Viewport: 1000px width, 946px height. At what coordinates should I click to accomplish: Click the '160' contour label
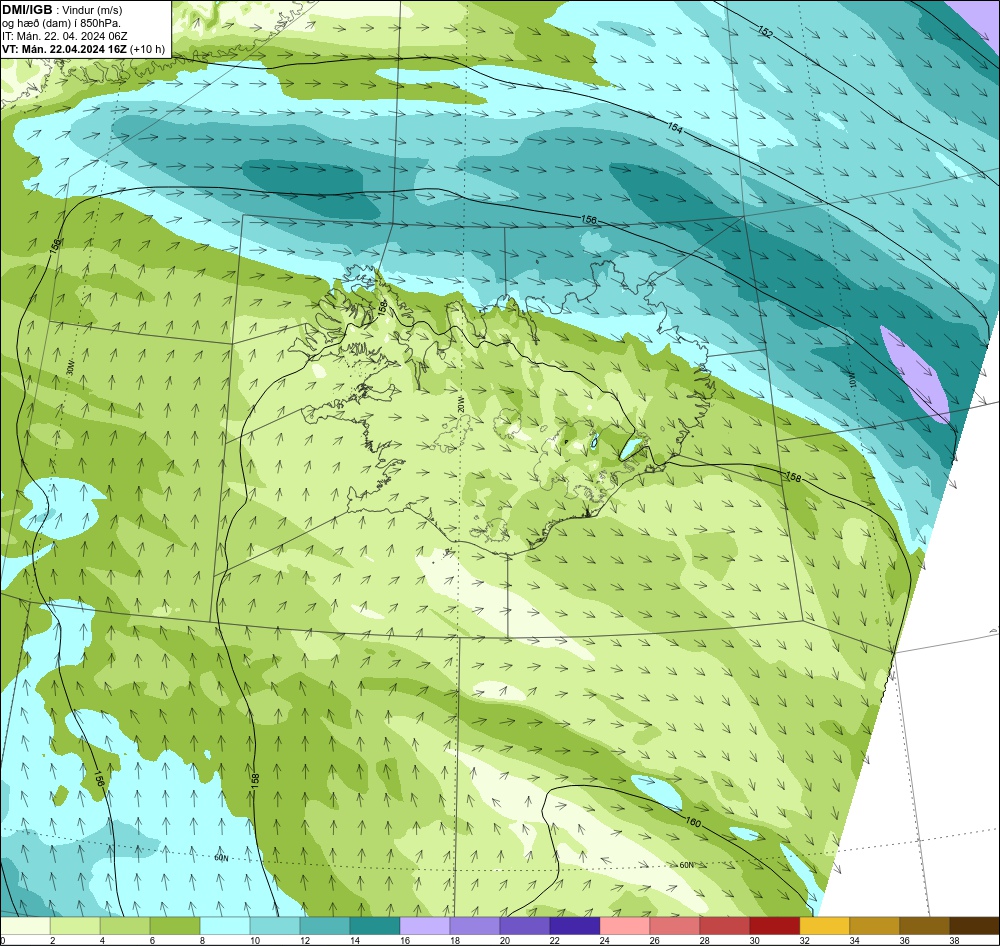click(x=693, y=822)
